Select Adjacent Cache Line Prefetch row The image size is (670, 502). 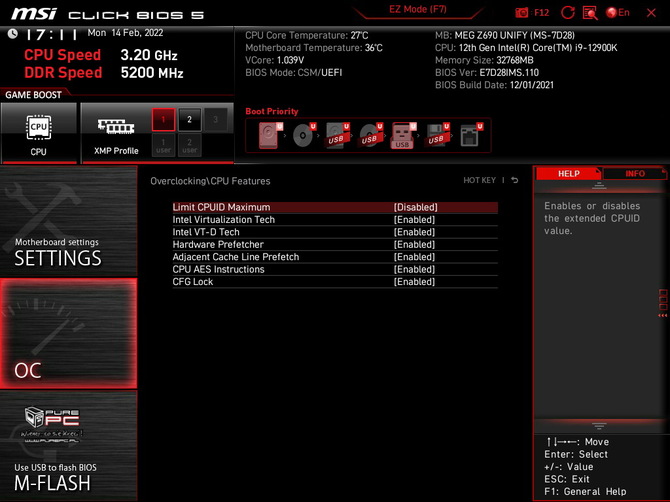tap(335, 257)
